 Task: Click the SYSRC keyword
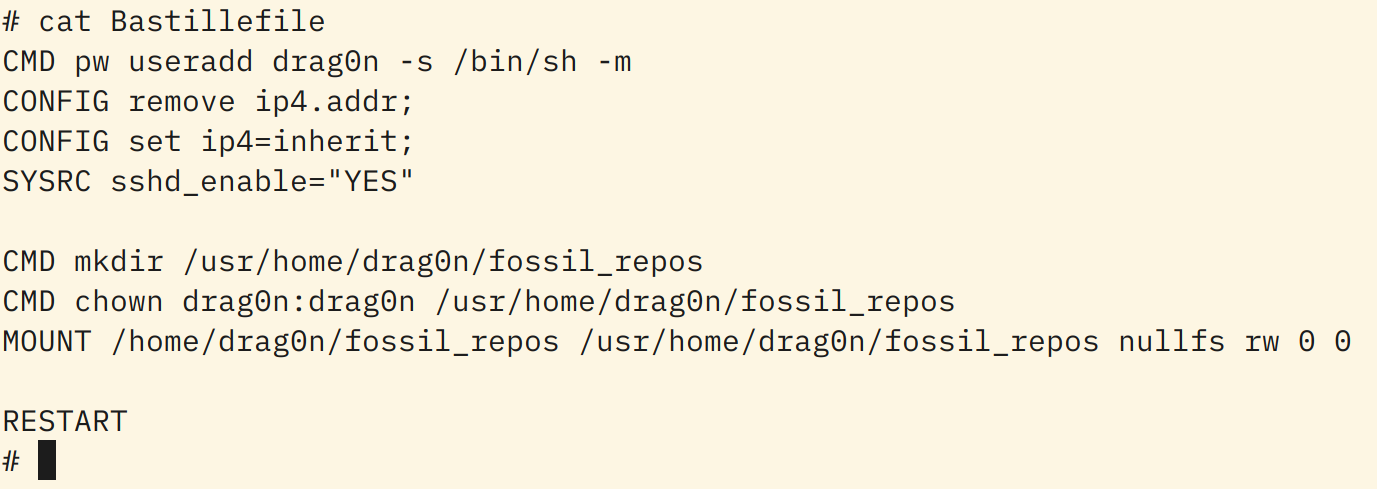click(48, 181)
